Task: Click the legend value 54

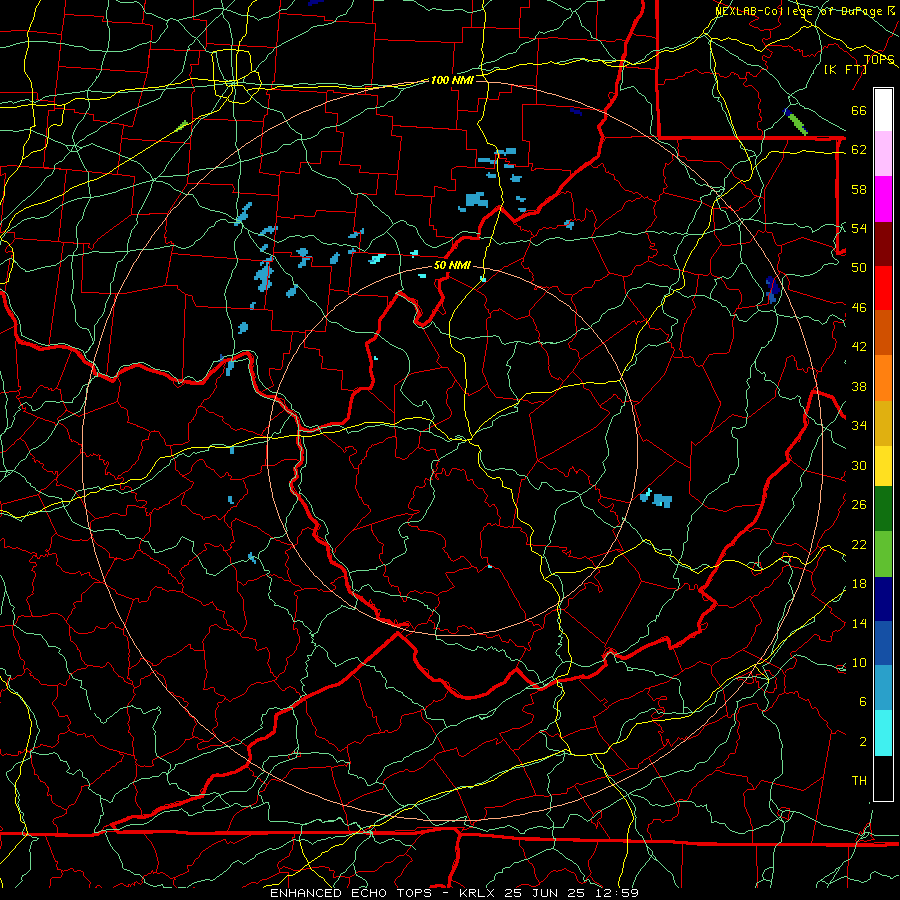Action: (x=859, y=228)
